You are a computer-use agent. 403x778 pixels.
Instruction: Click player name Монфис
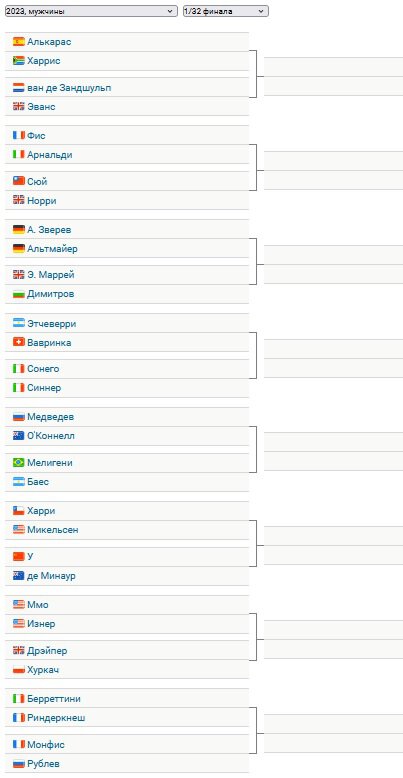tap(46, 745)
